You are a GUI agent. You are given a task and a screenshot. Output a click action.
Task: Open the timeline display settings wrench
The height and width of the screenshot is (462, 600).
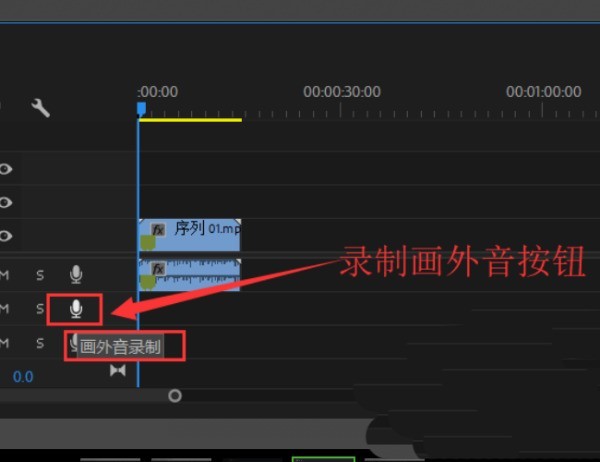[x=41, y=107]
